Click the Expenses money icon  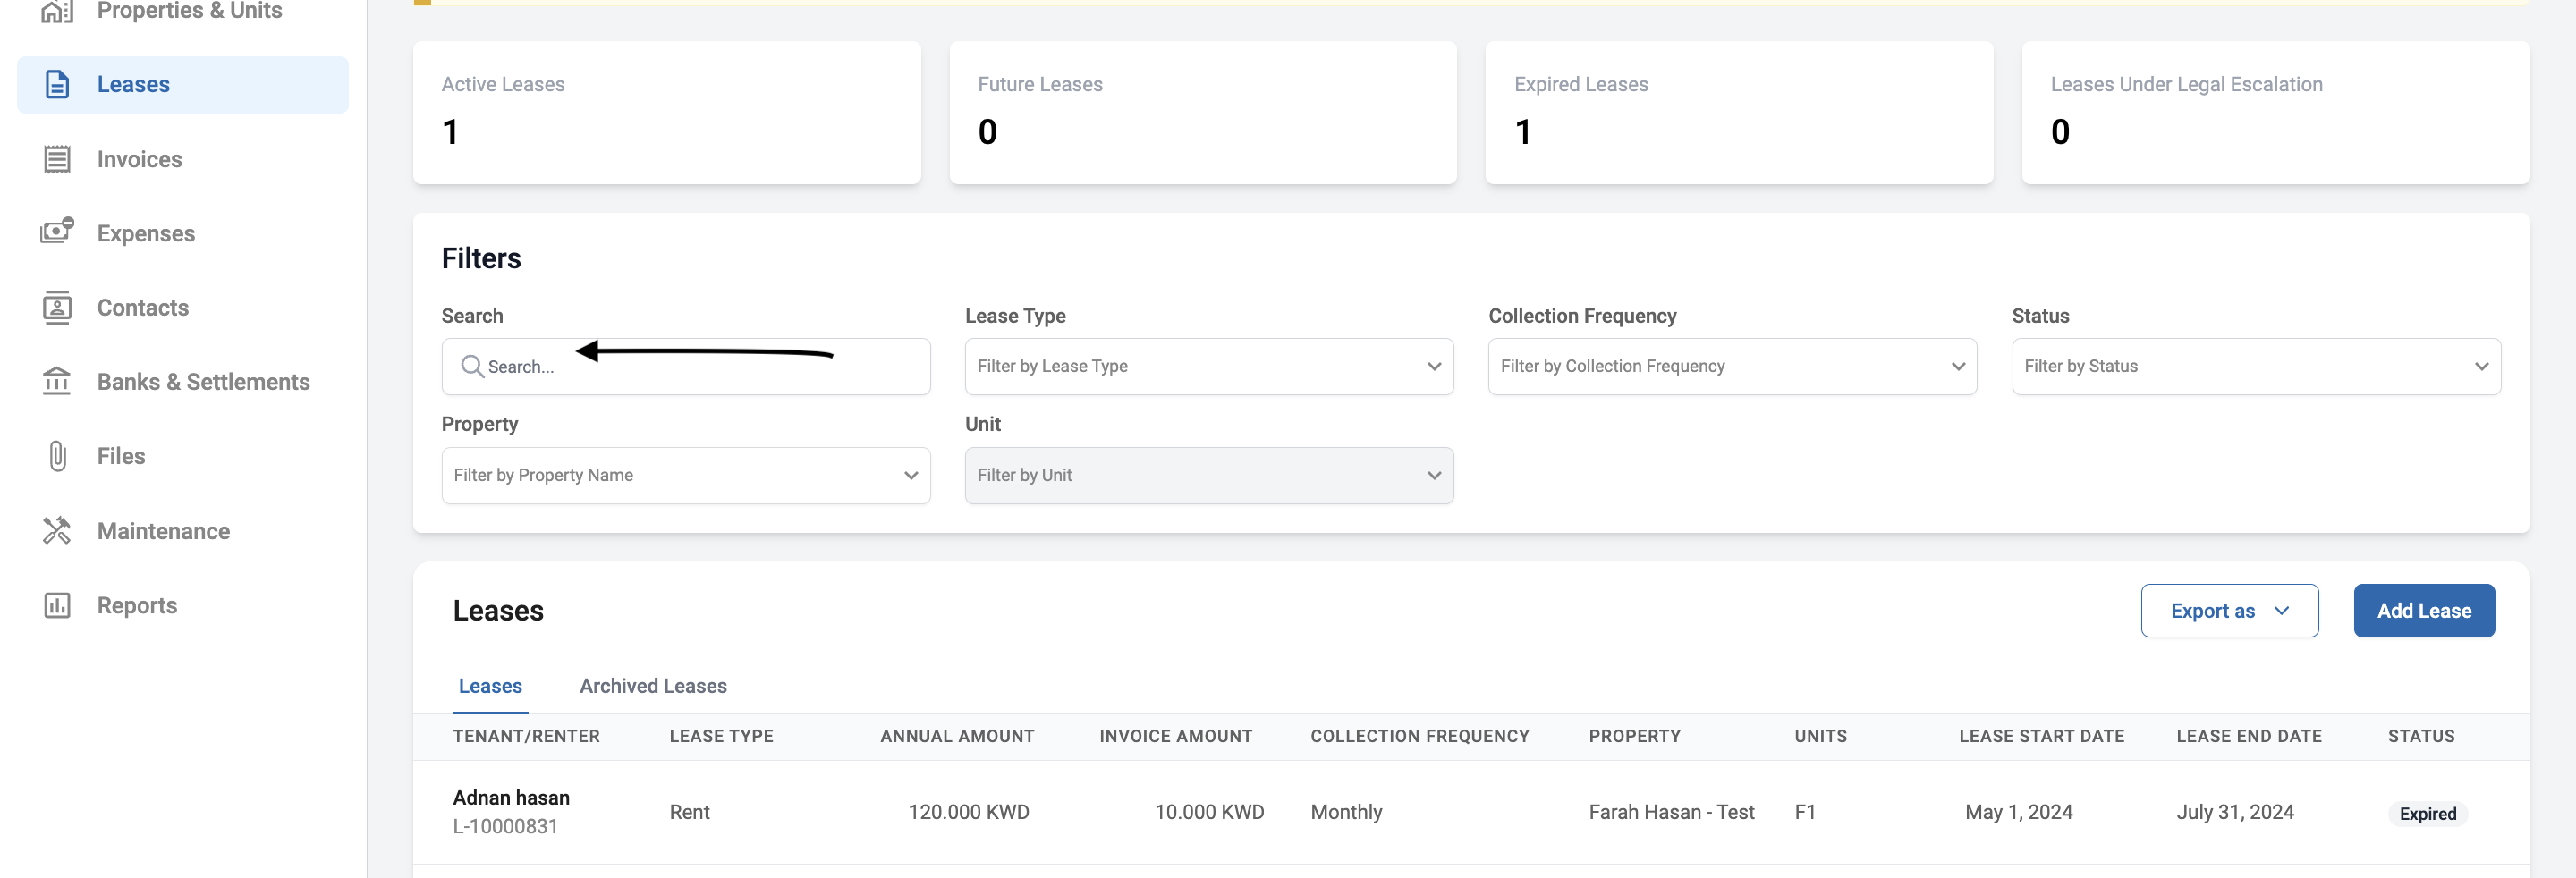57,231
